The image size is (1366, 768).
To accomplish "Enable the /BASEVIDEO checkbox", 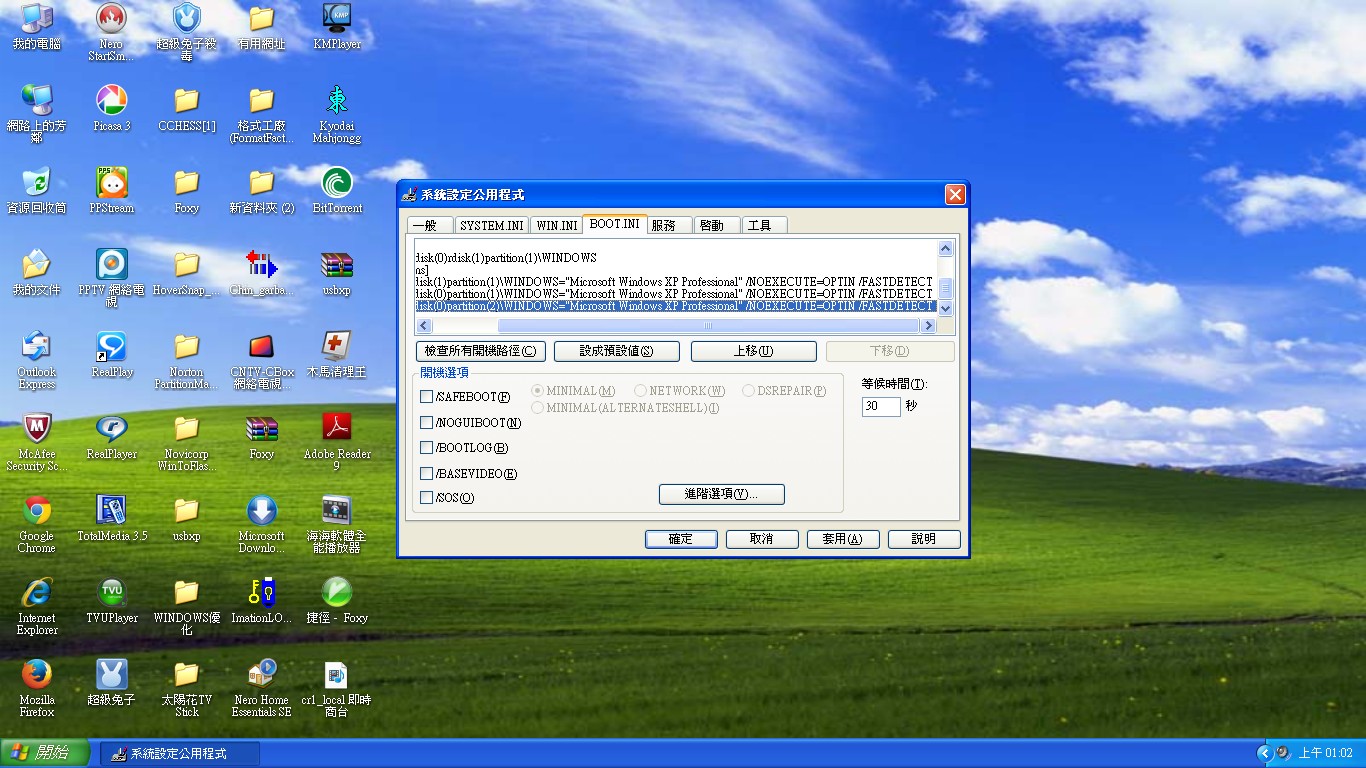I will 427,473.
